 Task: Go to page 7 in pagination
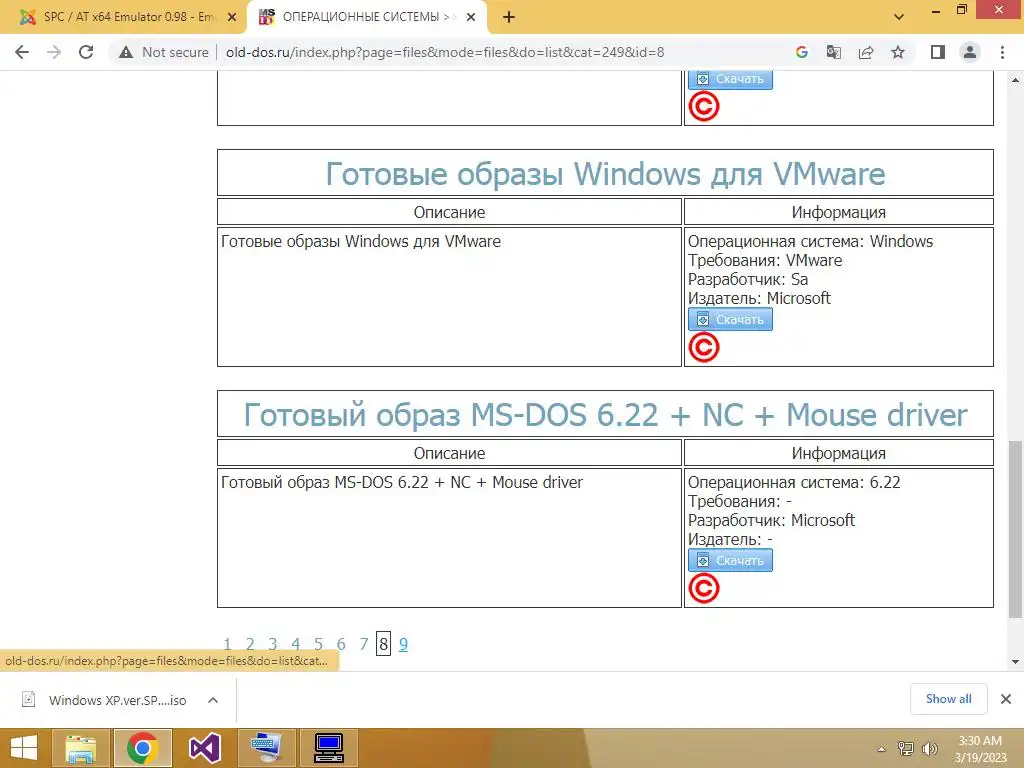[364, 645]
